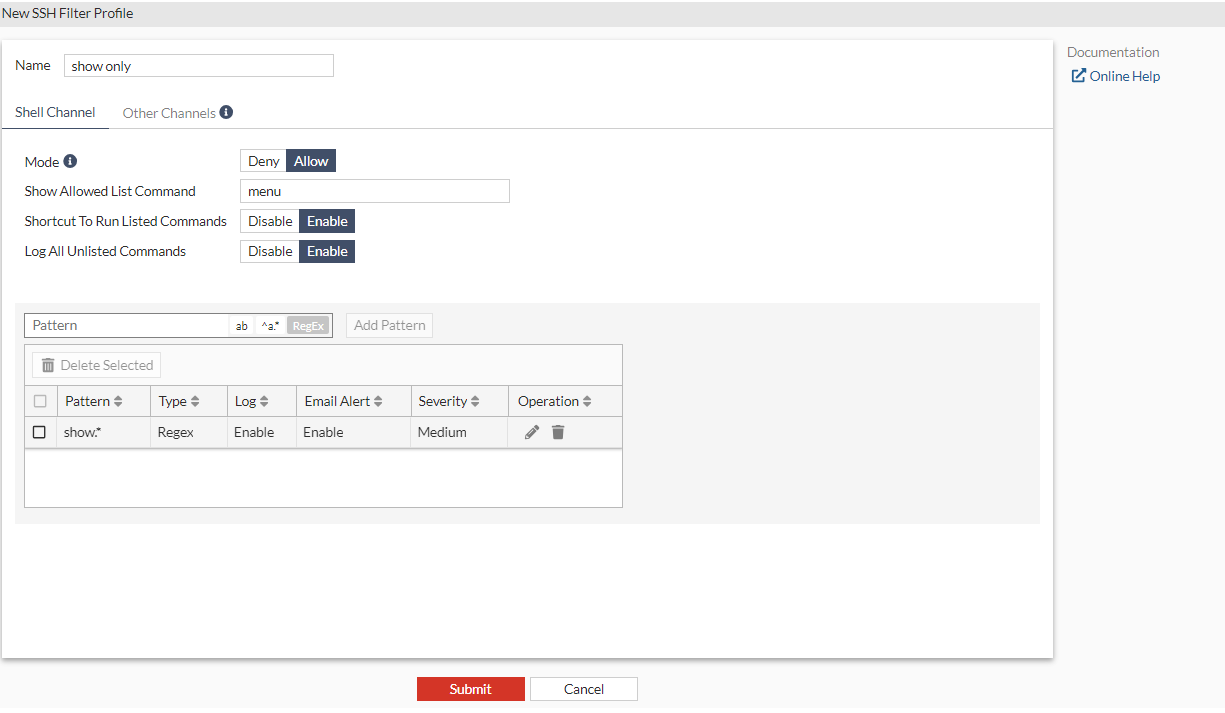Click the Add Pattern button
This screenshot has width=1225, height=713.
[388, 325]
